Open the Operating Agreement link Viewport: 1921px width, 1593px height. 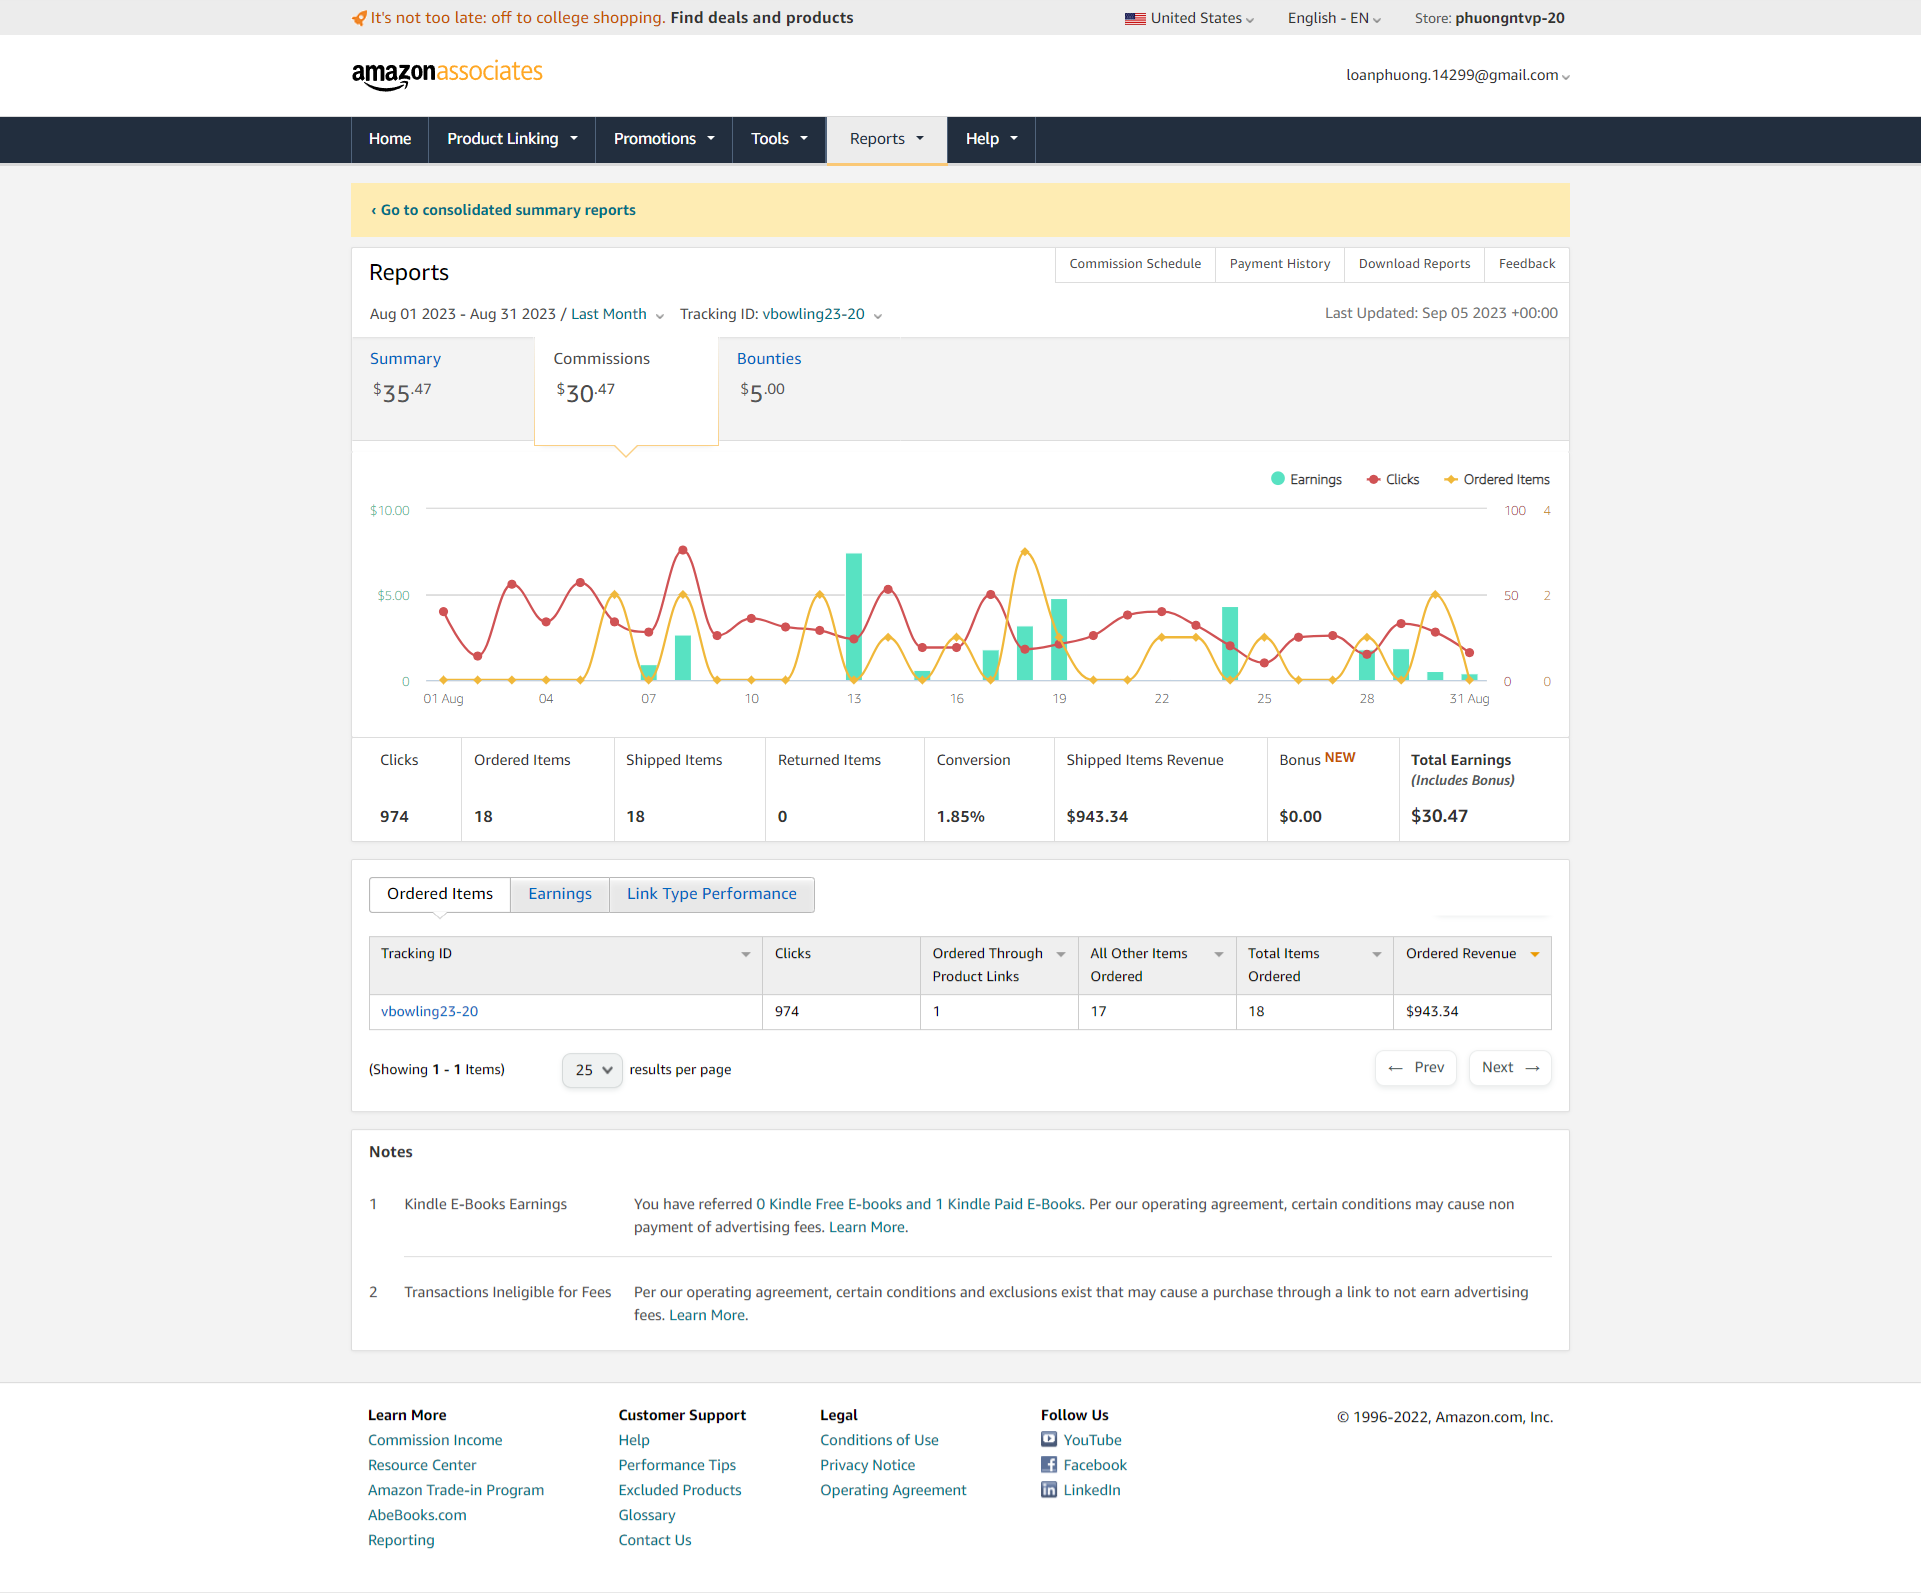pos(893,1490)
